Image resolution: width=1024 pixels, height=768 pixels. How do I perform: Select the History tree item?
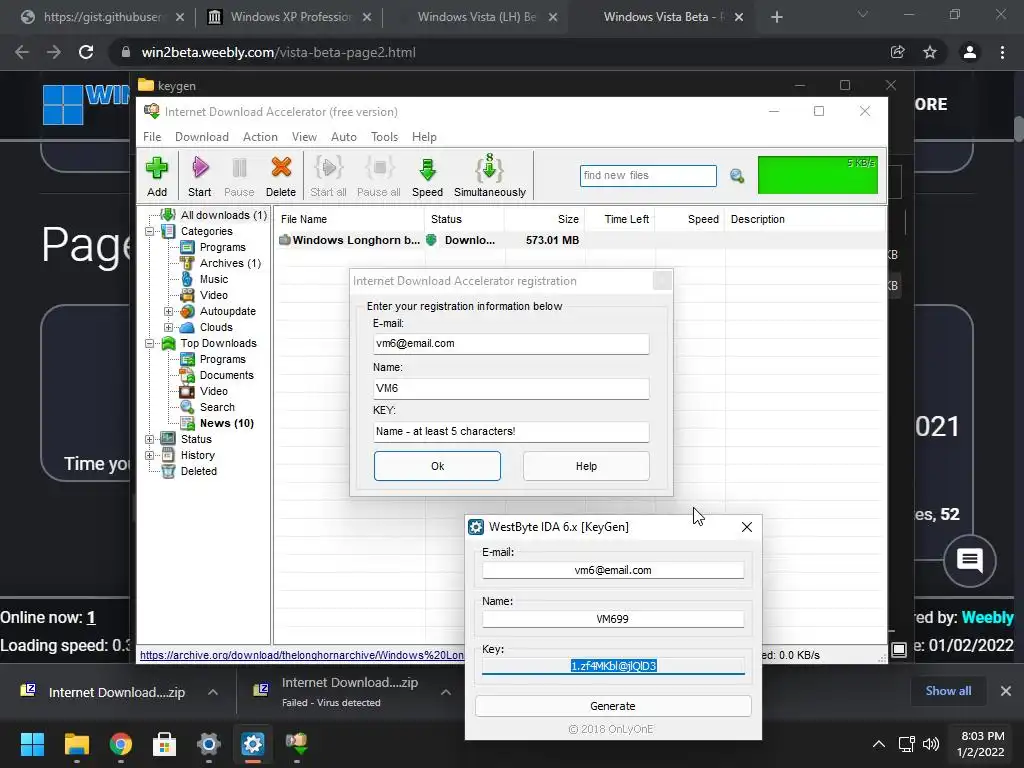click(197, 455)
